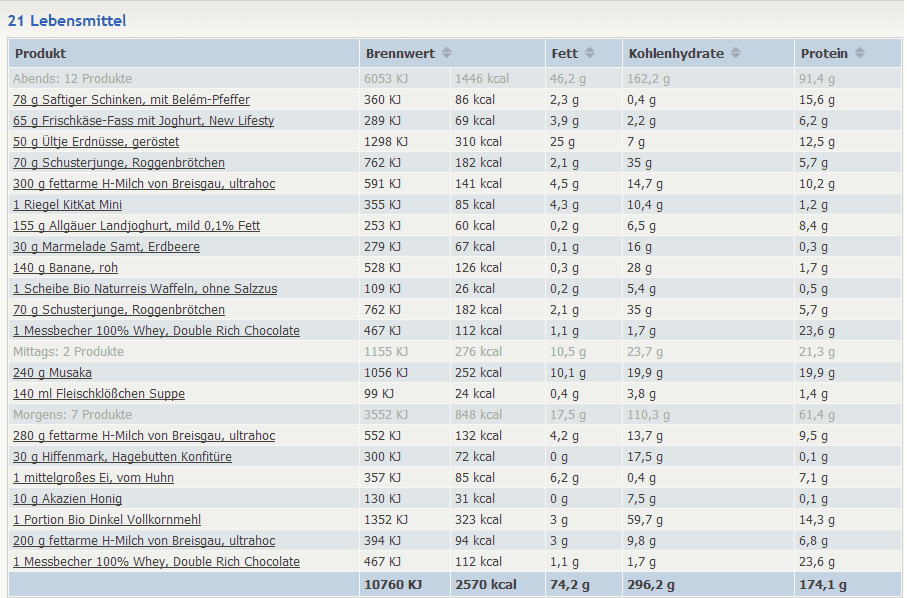Viewport: 907px width, 598px height.
Task: Open 140 ml Fleischklößchen Suppe link
Action: point(99,394)
